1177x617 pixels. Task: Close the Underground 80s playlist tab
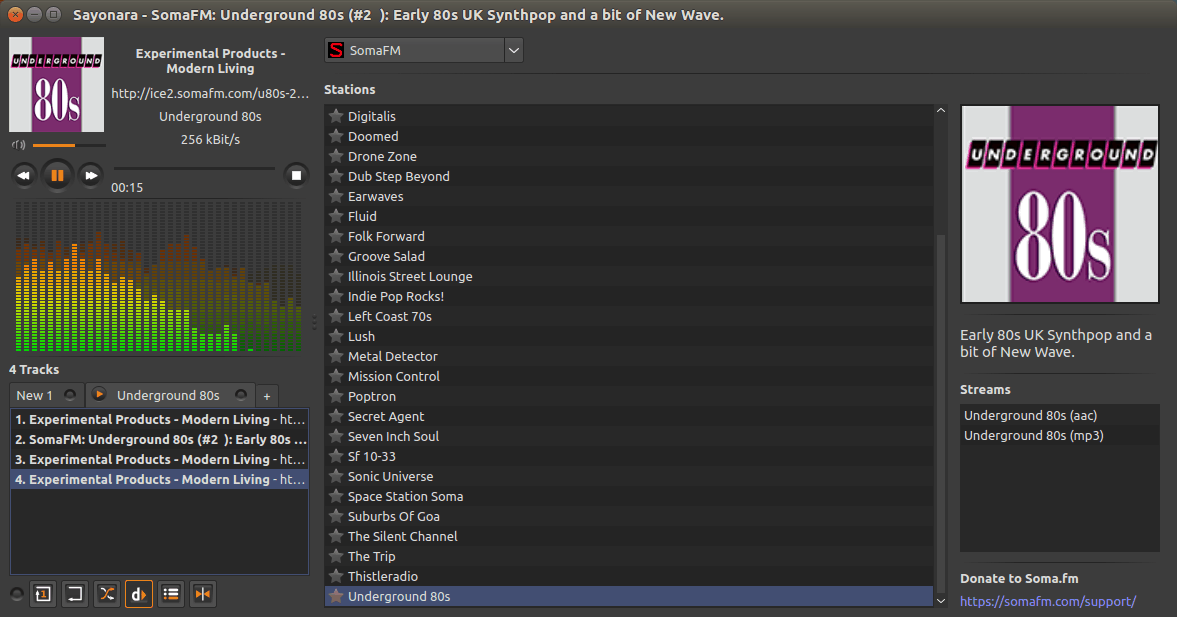(x=241, y=395)
